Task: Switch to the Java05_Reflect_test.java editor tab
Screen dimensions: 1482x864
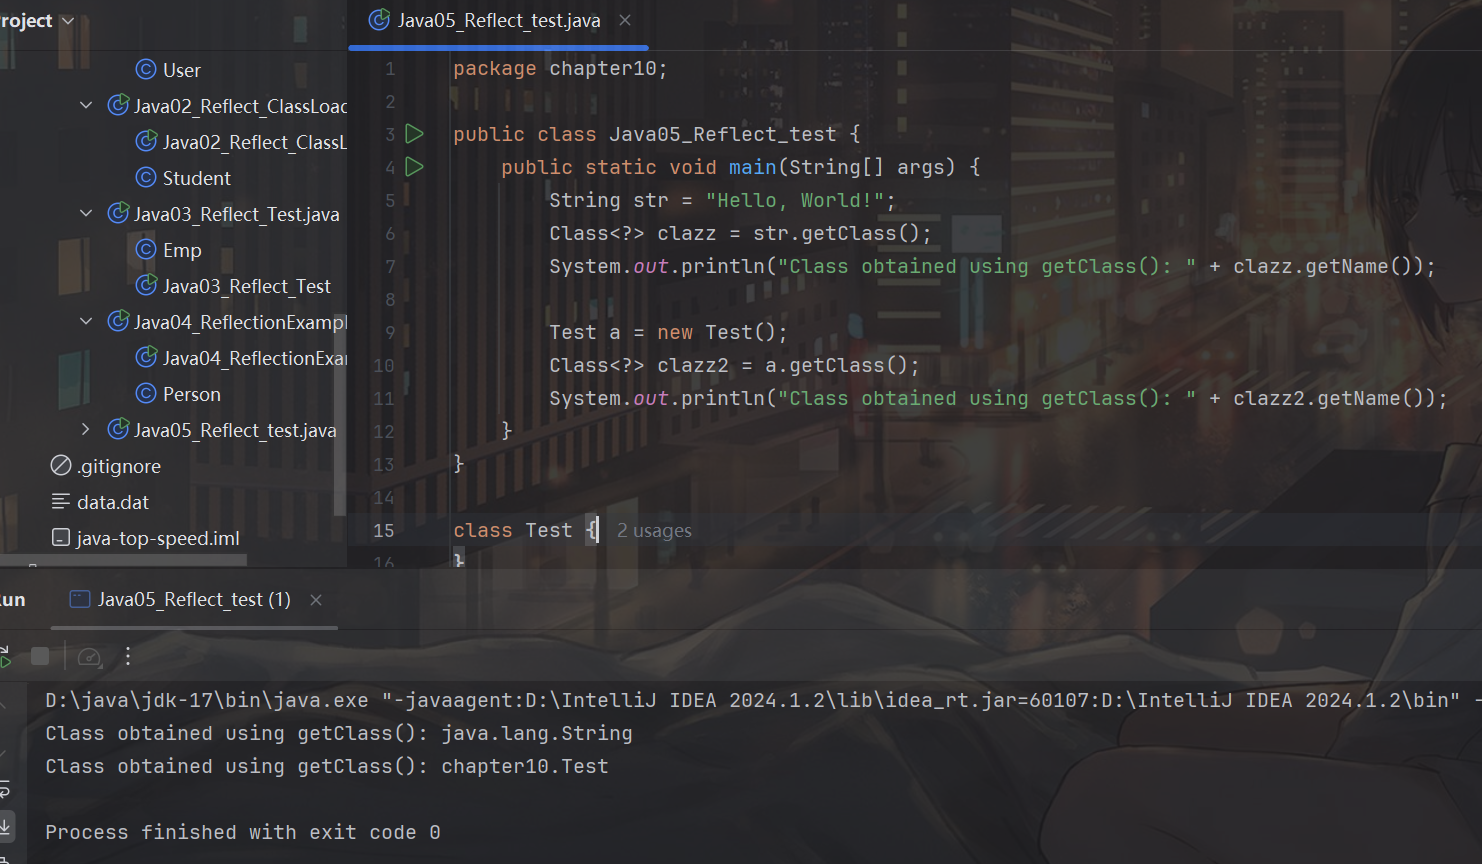Action: (497, 20)
